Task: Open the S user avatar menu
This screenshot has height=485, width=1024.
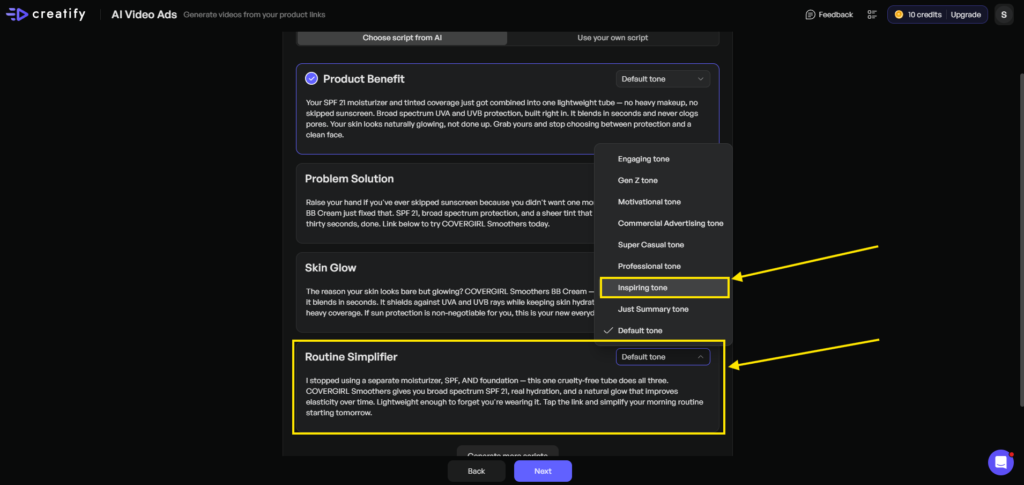Action: (x=1002, y=15)
